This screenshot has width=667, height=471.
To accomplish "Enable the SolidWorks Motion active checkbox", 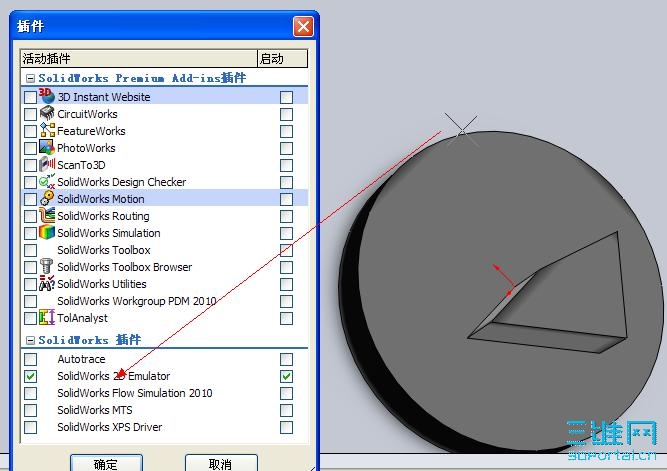I will pyautogui.click(x=30, y=199).
